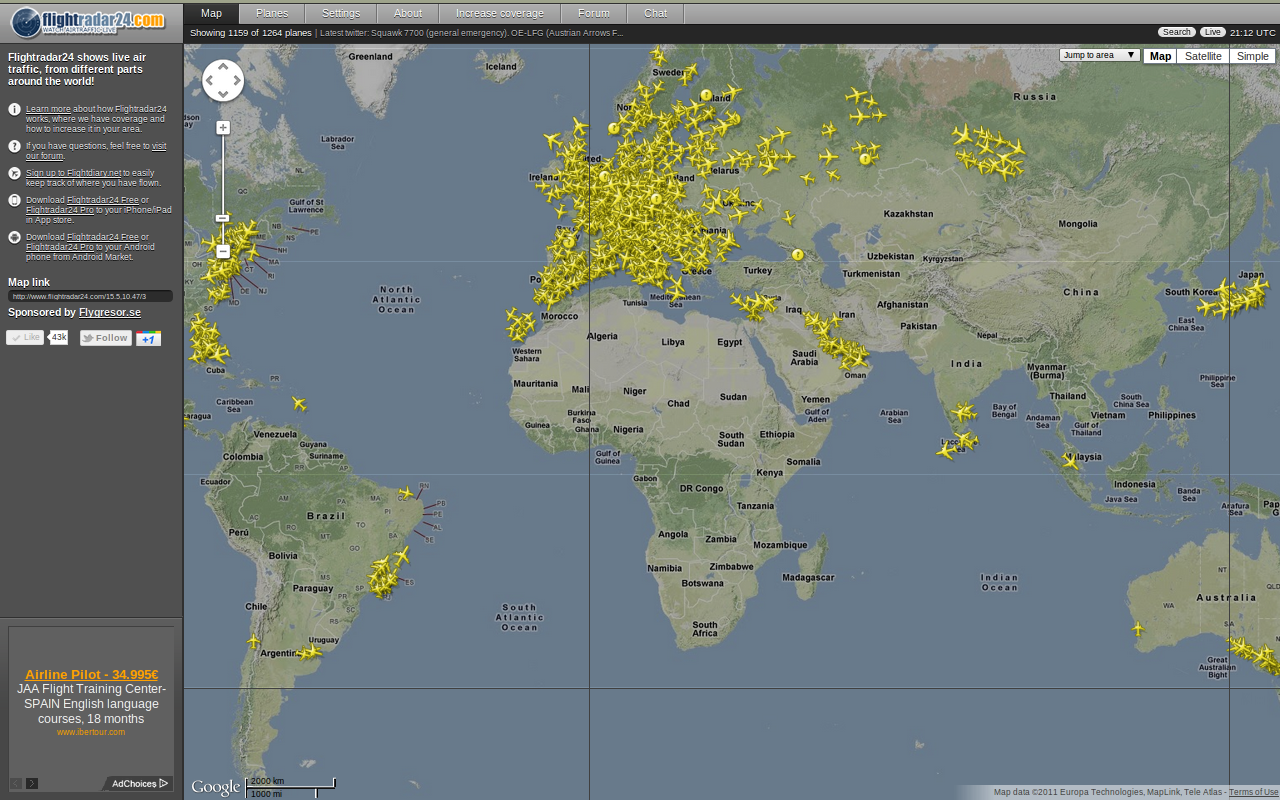The width and height of the screenshot is (1280, 800).
Task: Select the plane over western Australia
Action: (1137, 628)
